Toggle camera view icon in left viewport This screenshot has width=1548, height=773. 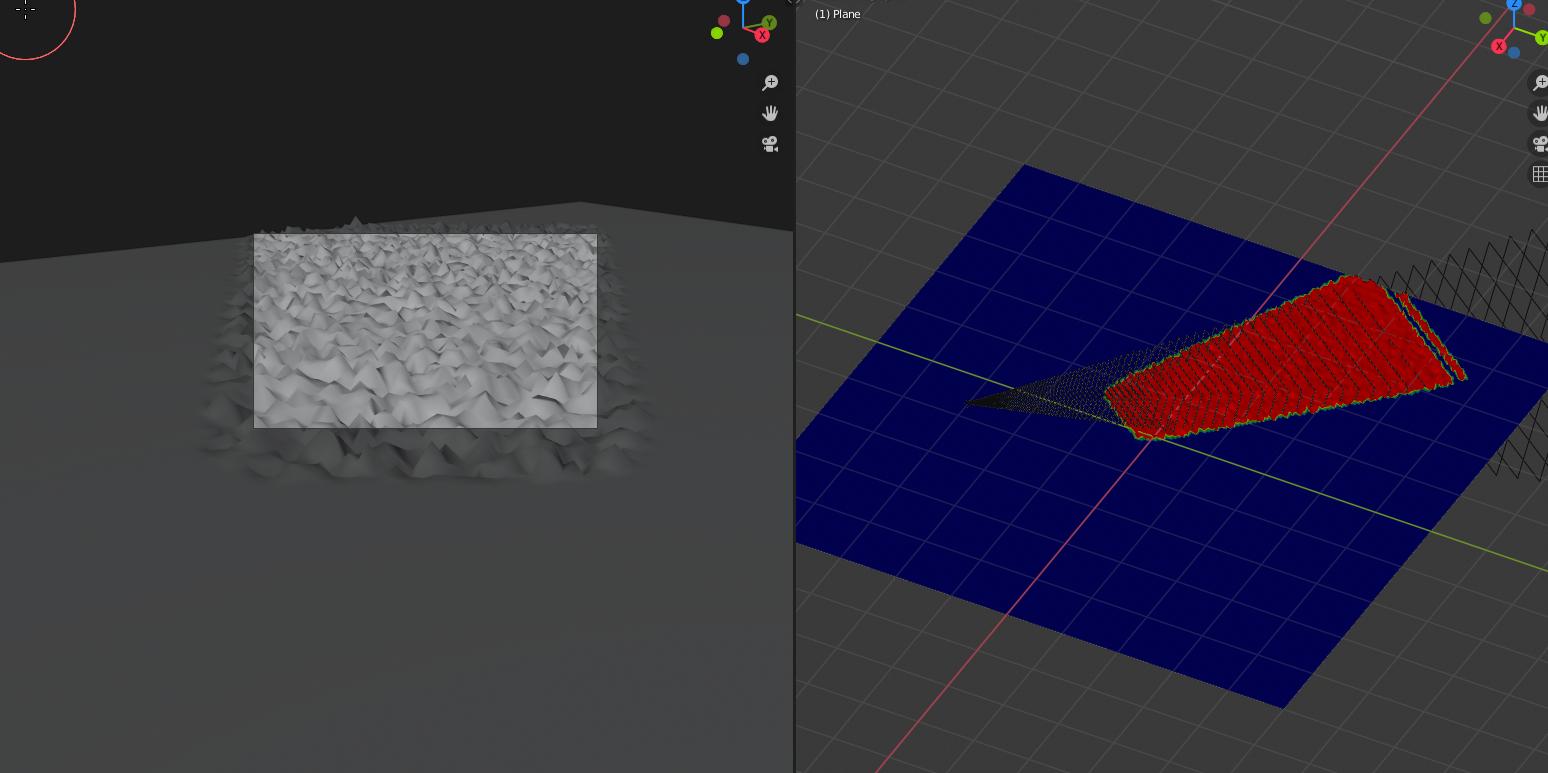pyautogui.click(x=770, y=144)
